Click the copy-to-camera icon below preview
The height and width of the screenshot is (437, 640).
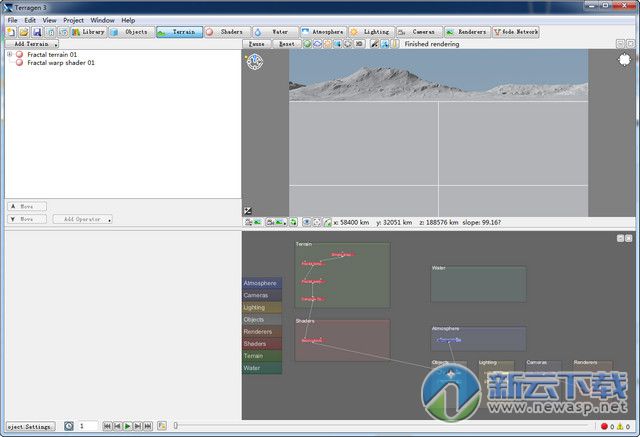click(x=253, y=222)
